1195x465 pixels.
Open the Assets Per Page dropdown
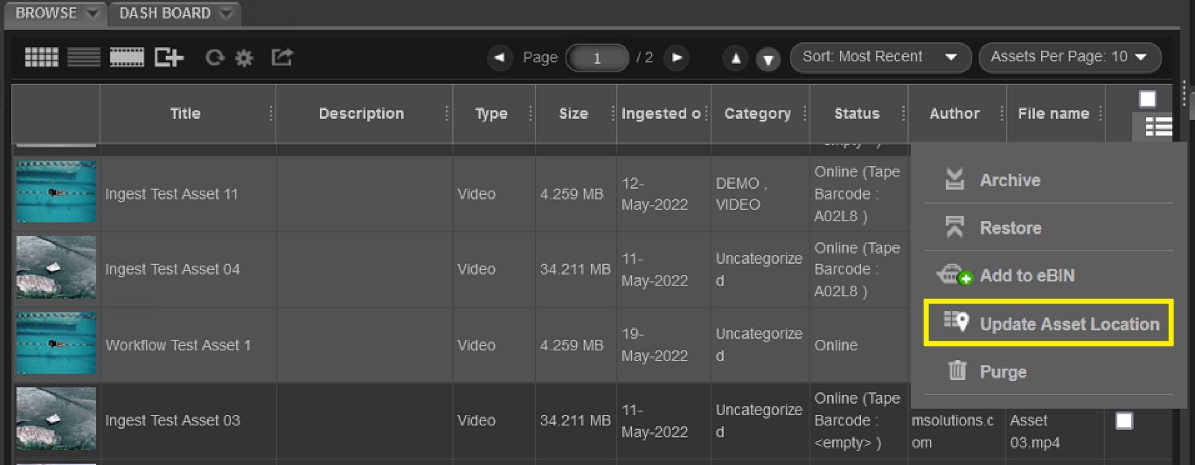tap(1070, 57)
